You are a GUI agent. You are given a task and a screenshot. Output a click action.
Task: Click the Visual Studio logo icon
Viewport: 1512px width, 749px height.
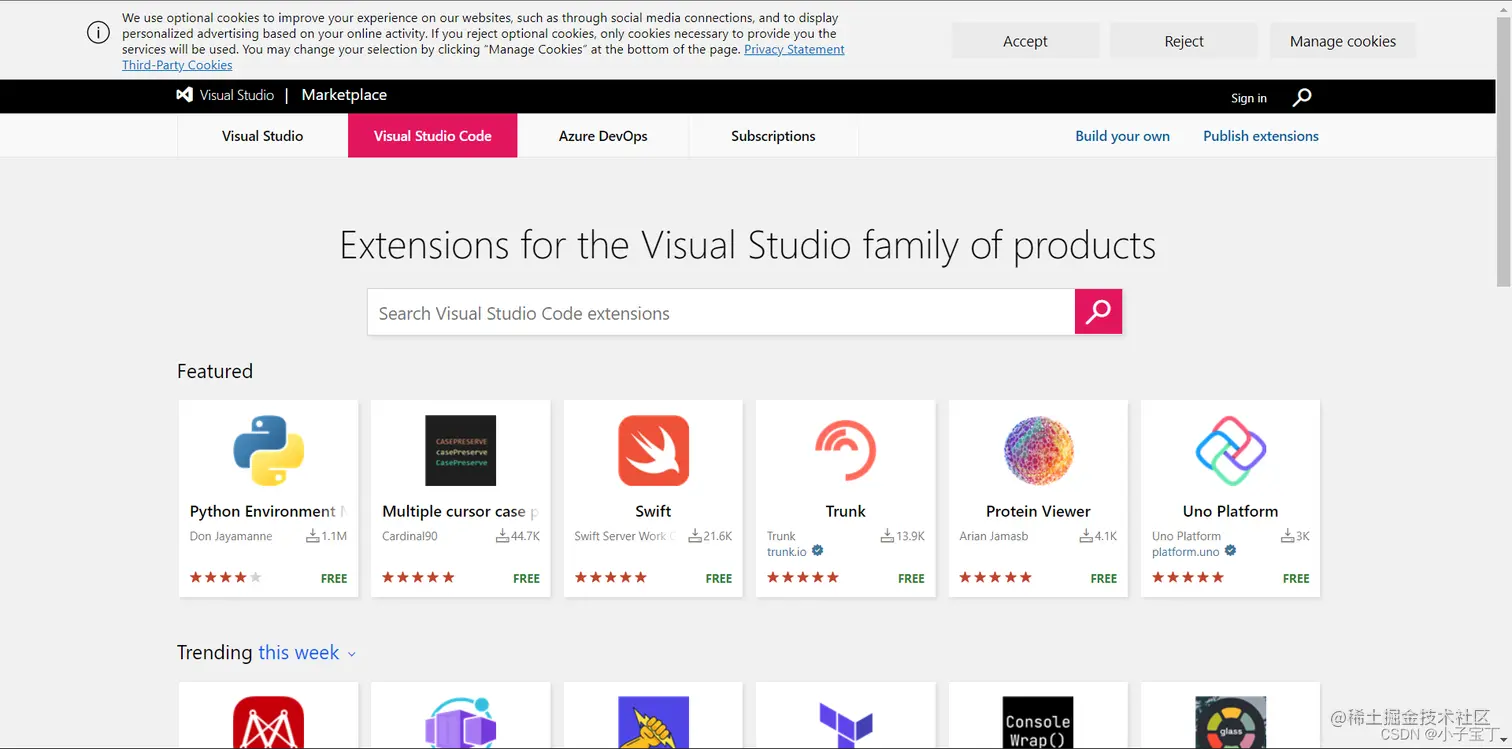[x=185, y=95]
